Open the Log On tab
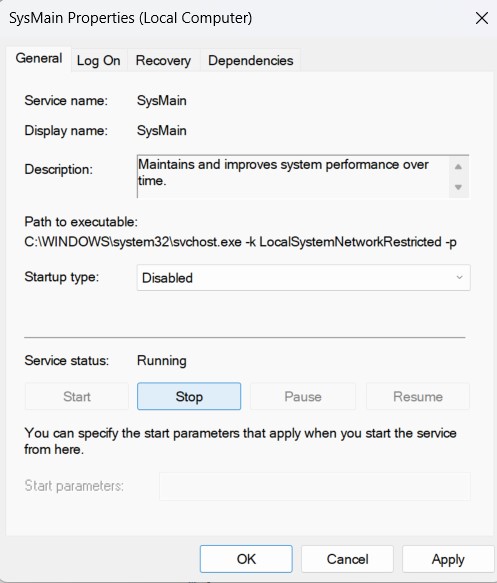This screenshot has height=583, width=497. tap(99, 61)
